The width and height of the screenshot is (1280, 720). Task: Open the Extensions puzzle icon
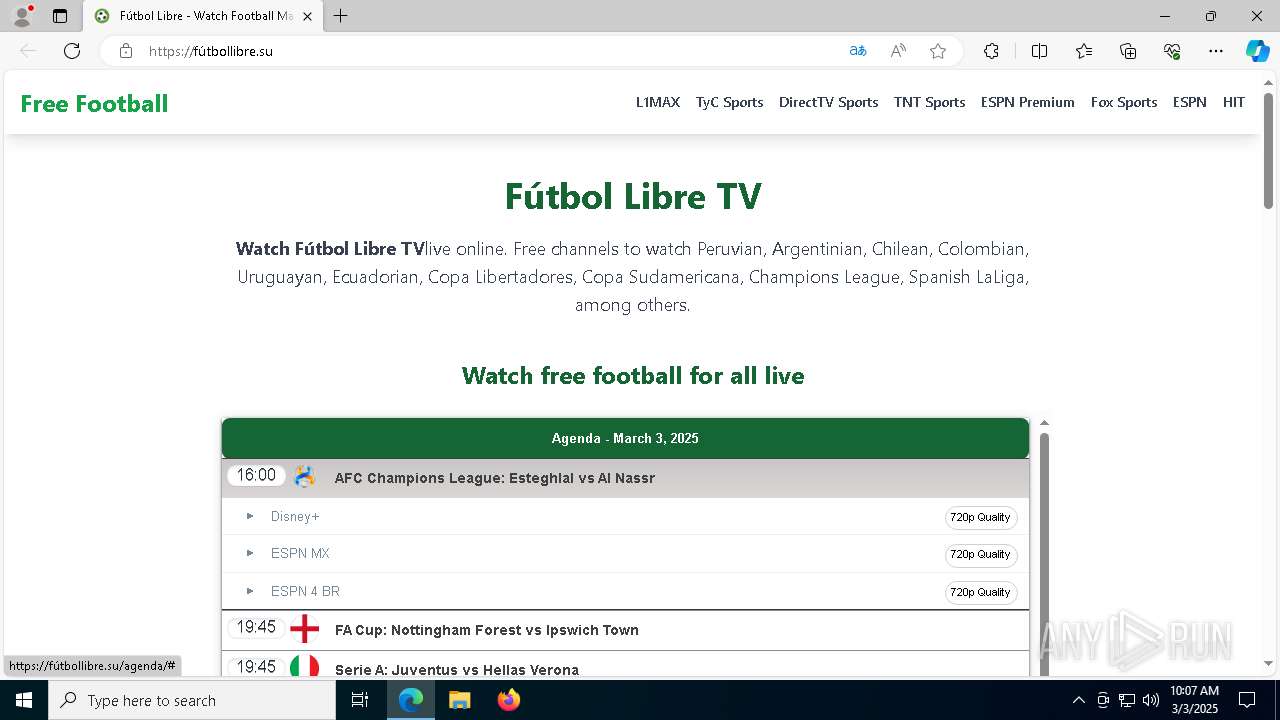point(991,51)
